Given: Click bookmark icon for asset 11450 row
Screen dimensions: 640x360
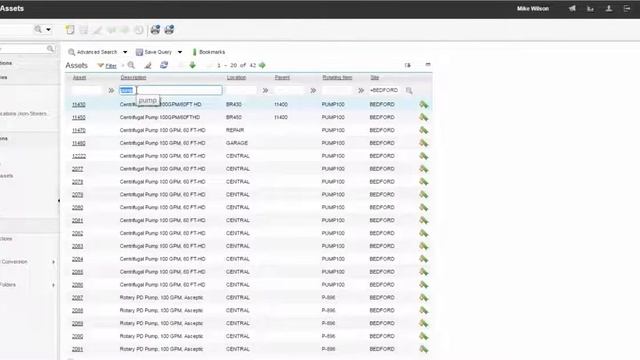Looking at the screenshot, I should click(424, 118).
